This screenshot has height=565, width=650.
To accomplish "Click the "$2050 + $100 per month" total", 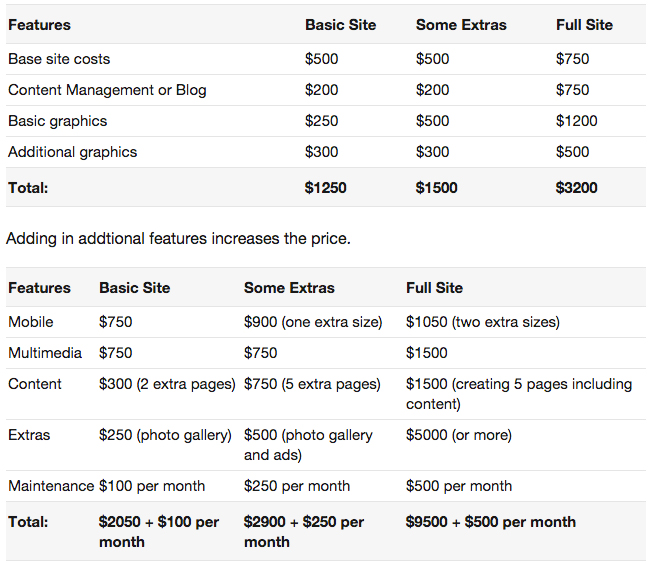I will [159, 531].
